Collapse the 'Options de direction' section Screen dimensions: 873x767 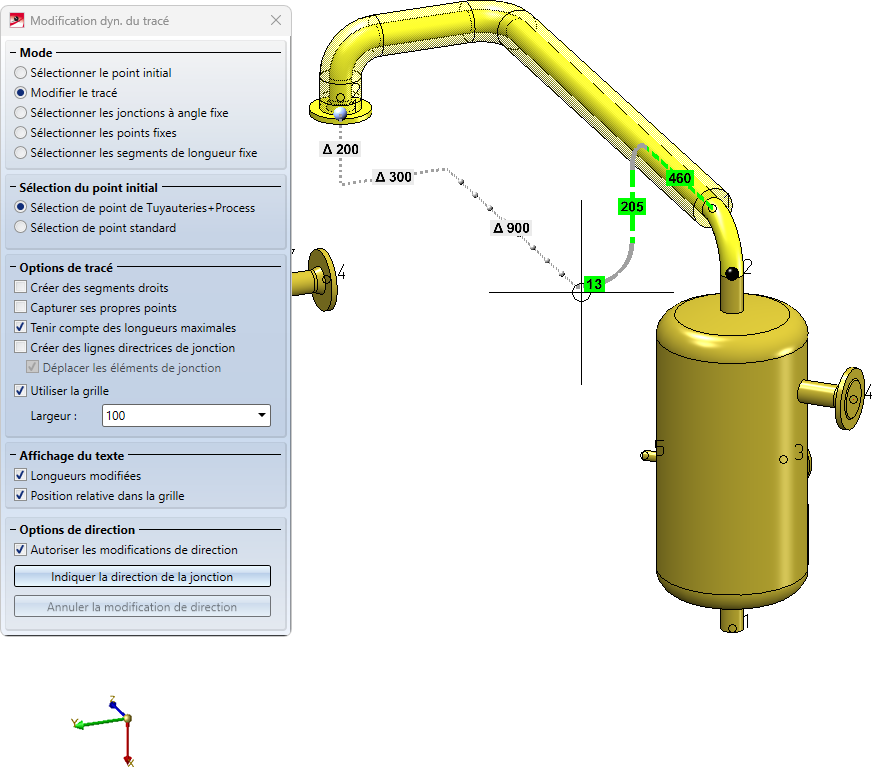pyautogui.click(x=13, y=530)
